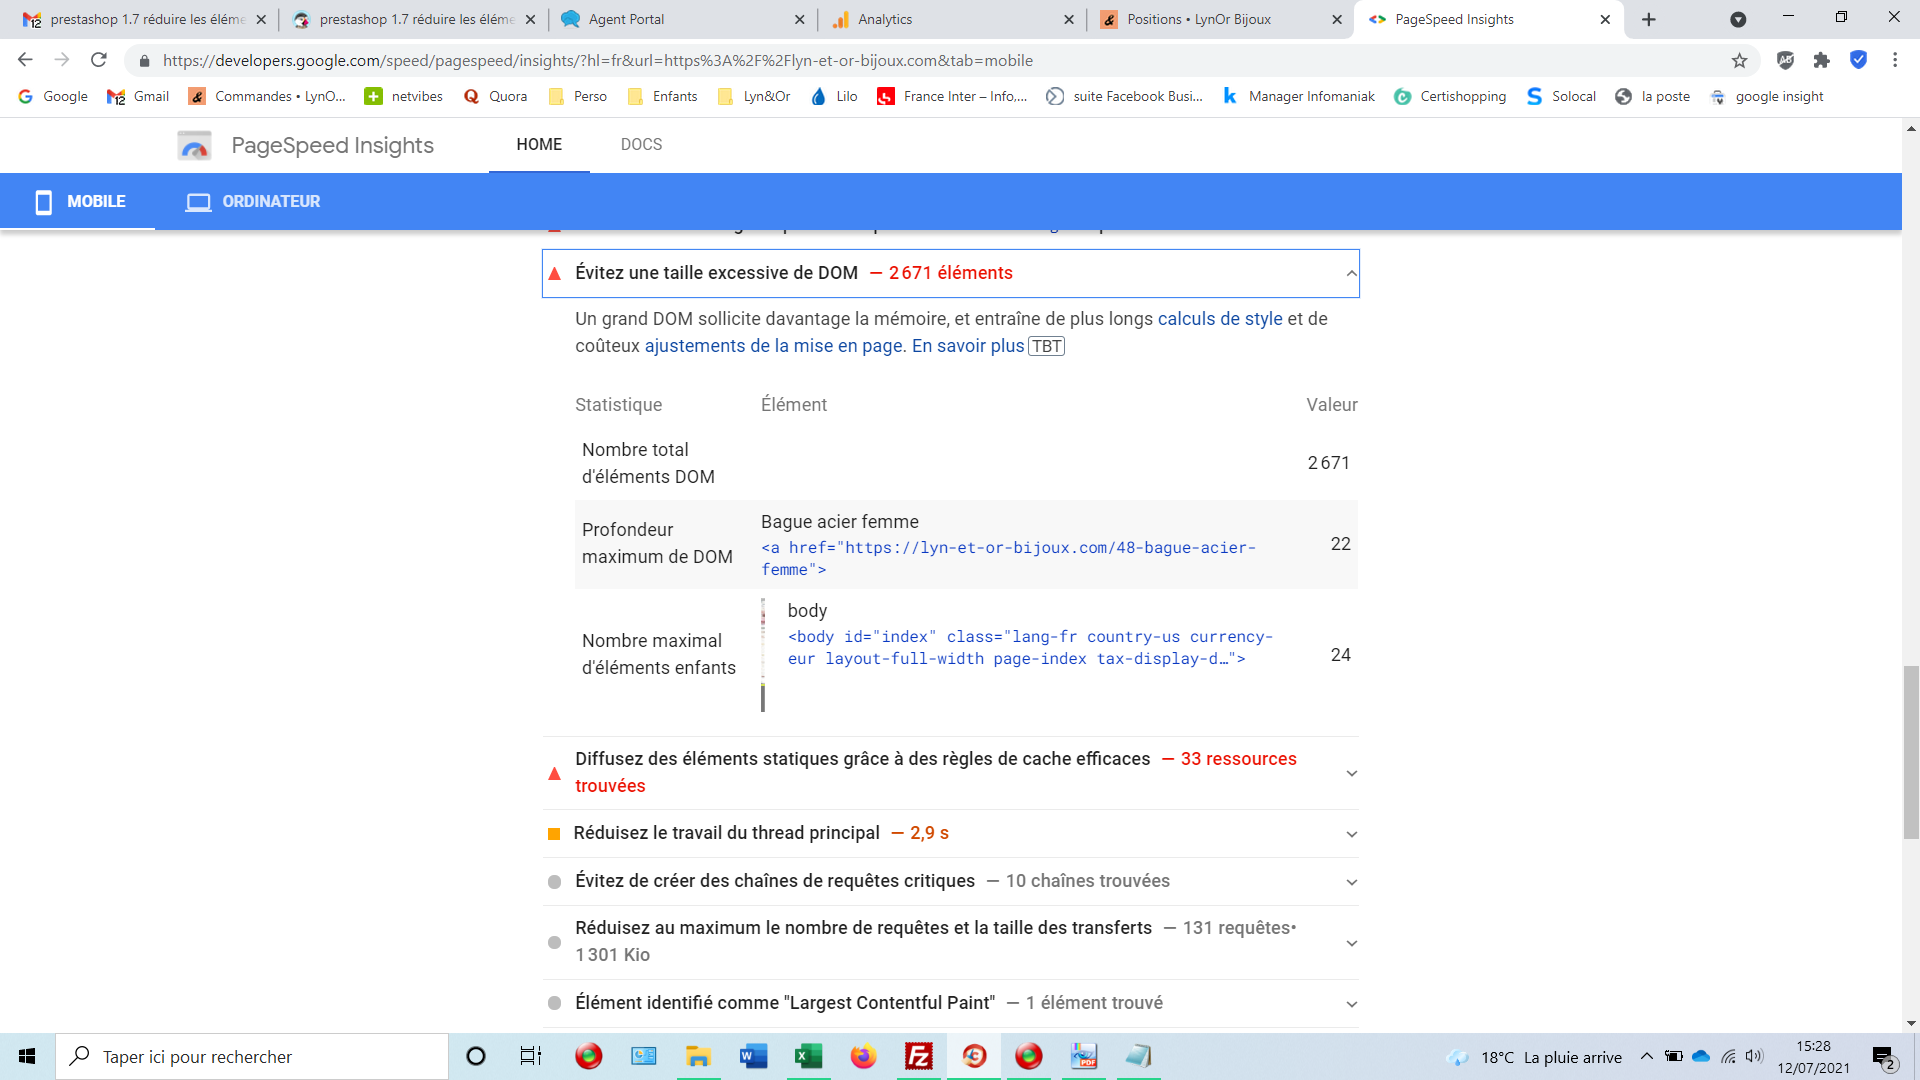This screenshot has height=1080, width=1920.
Task: Switch to the MOBILE results tab
Action: [78, 201]
